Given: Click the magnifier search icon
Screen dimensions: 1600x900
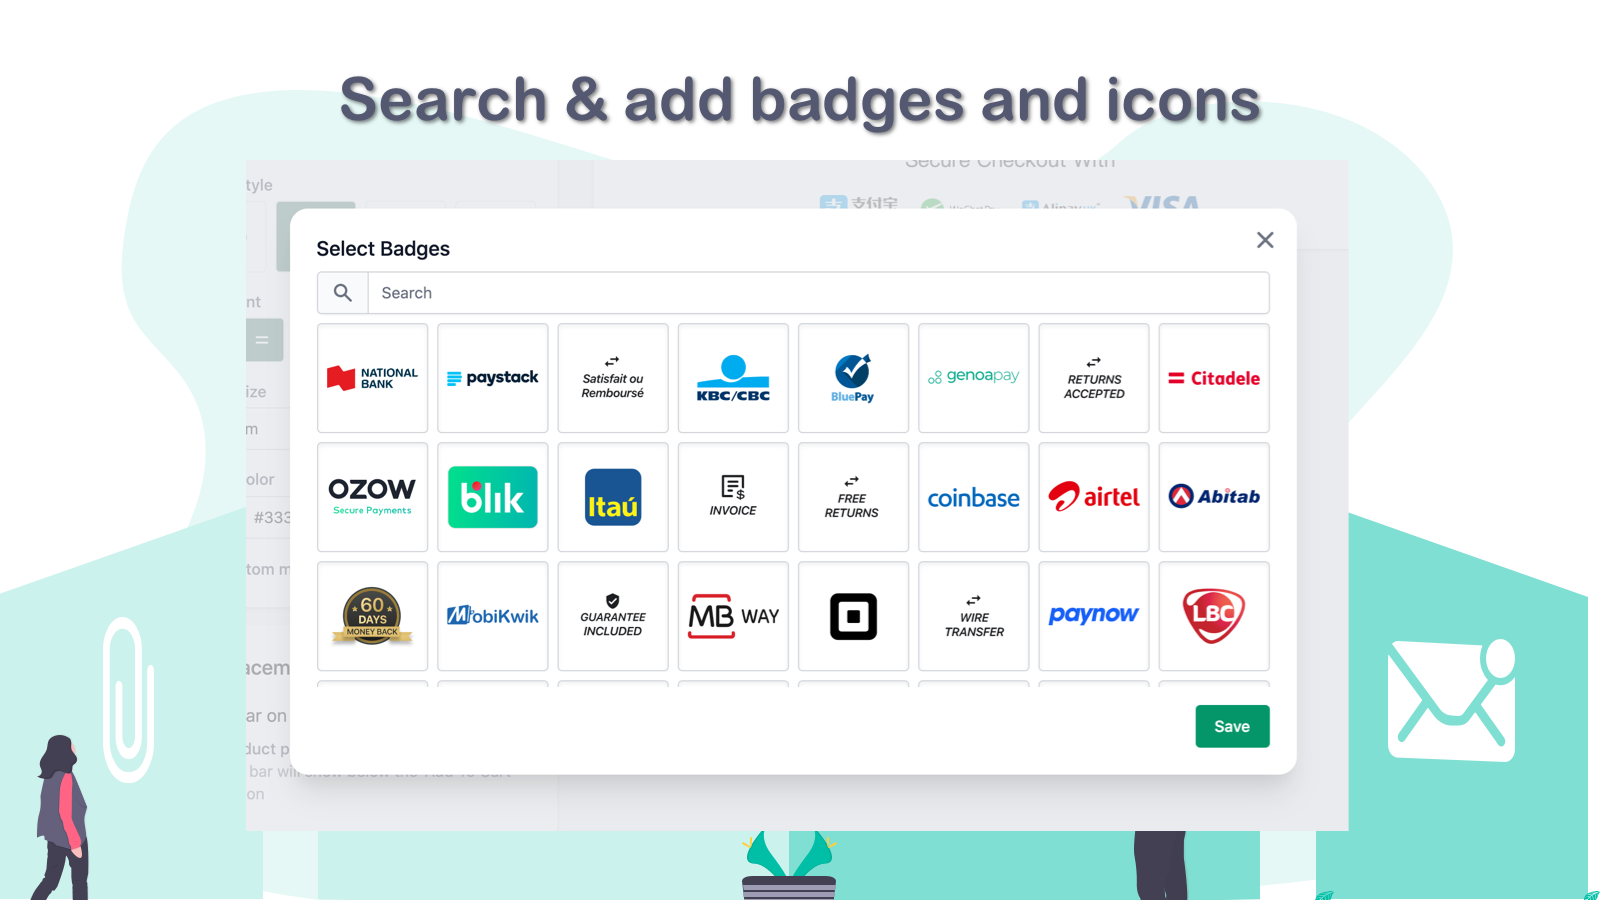Looking at the screenshot, I should [343, 293].
